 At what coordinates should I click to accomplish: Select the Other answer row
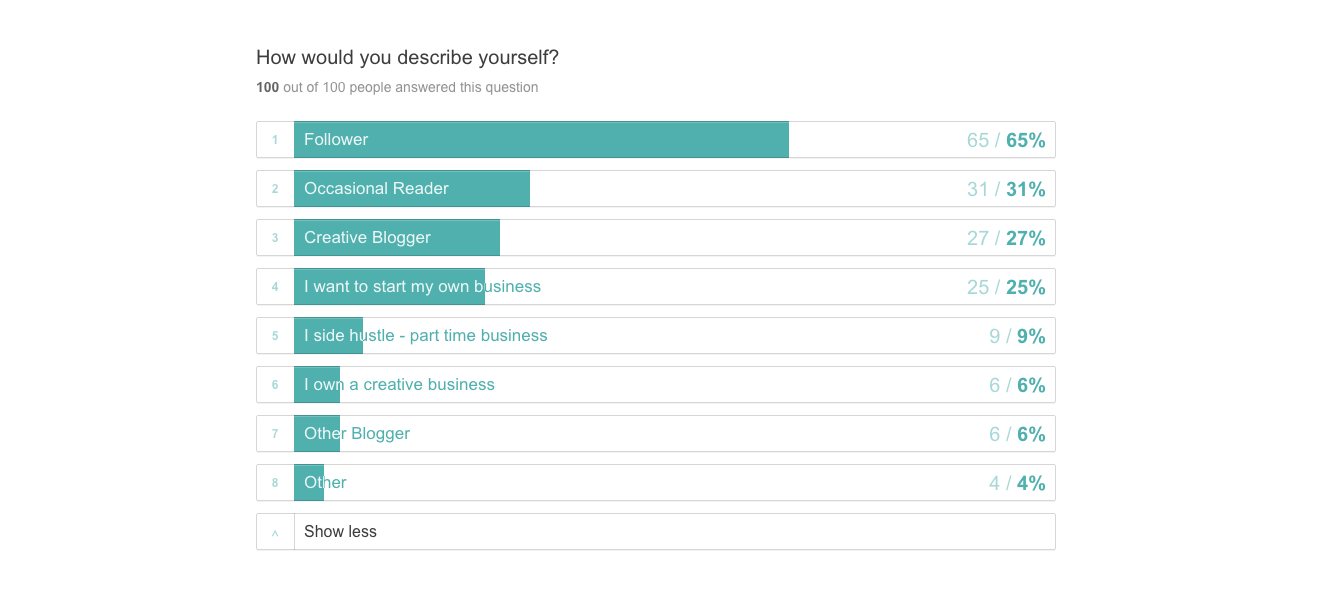(x=656, y=483)
